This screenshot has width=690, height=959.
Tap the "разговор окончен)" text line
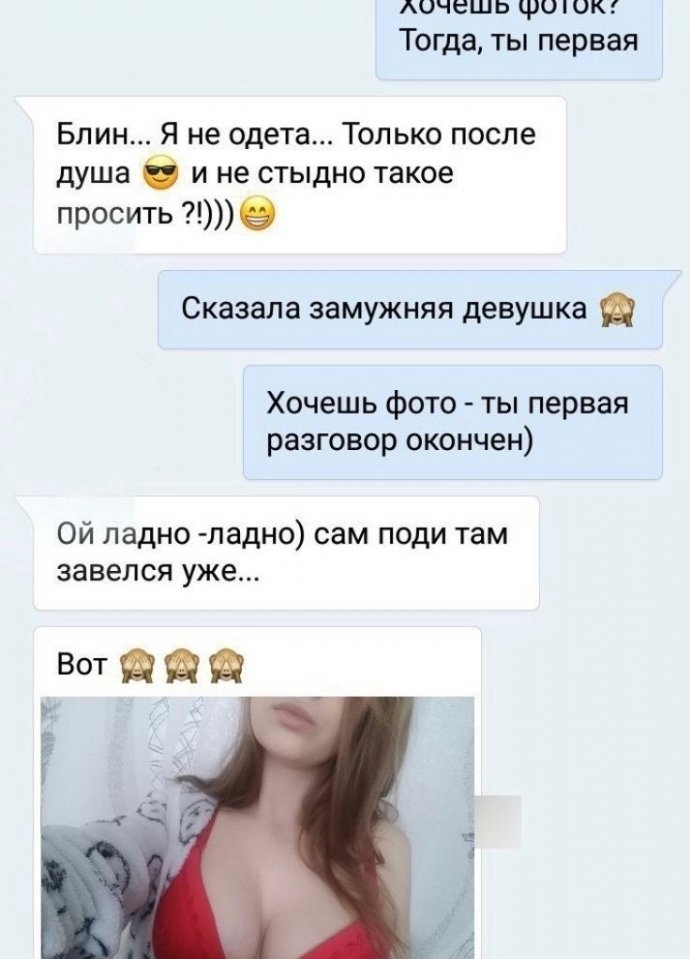coord(400,442)
